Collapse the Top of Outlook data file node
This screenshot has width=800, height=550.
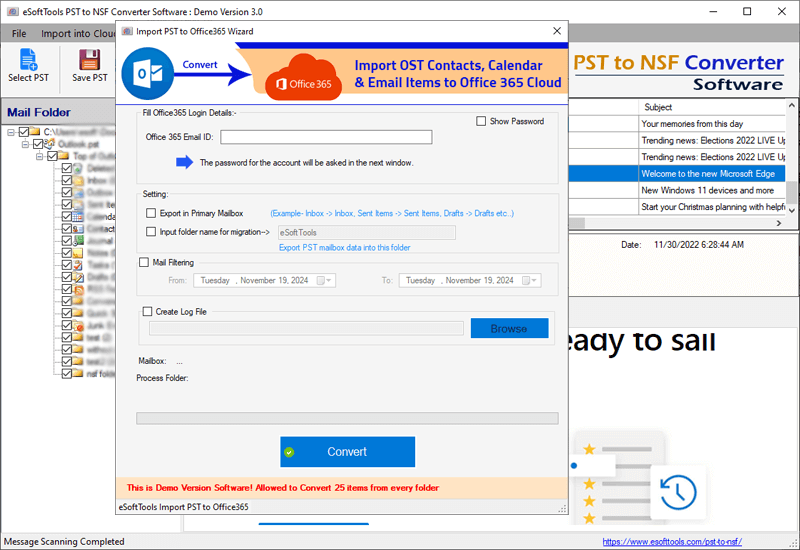[39, 156]
